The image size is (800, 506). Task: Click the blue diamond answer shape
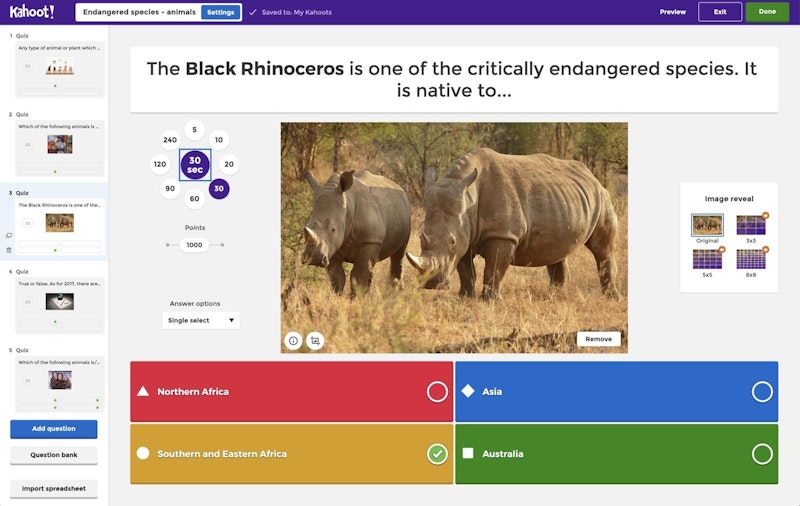(x=468, y=391)
